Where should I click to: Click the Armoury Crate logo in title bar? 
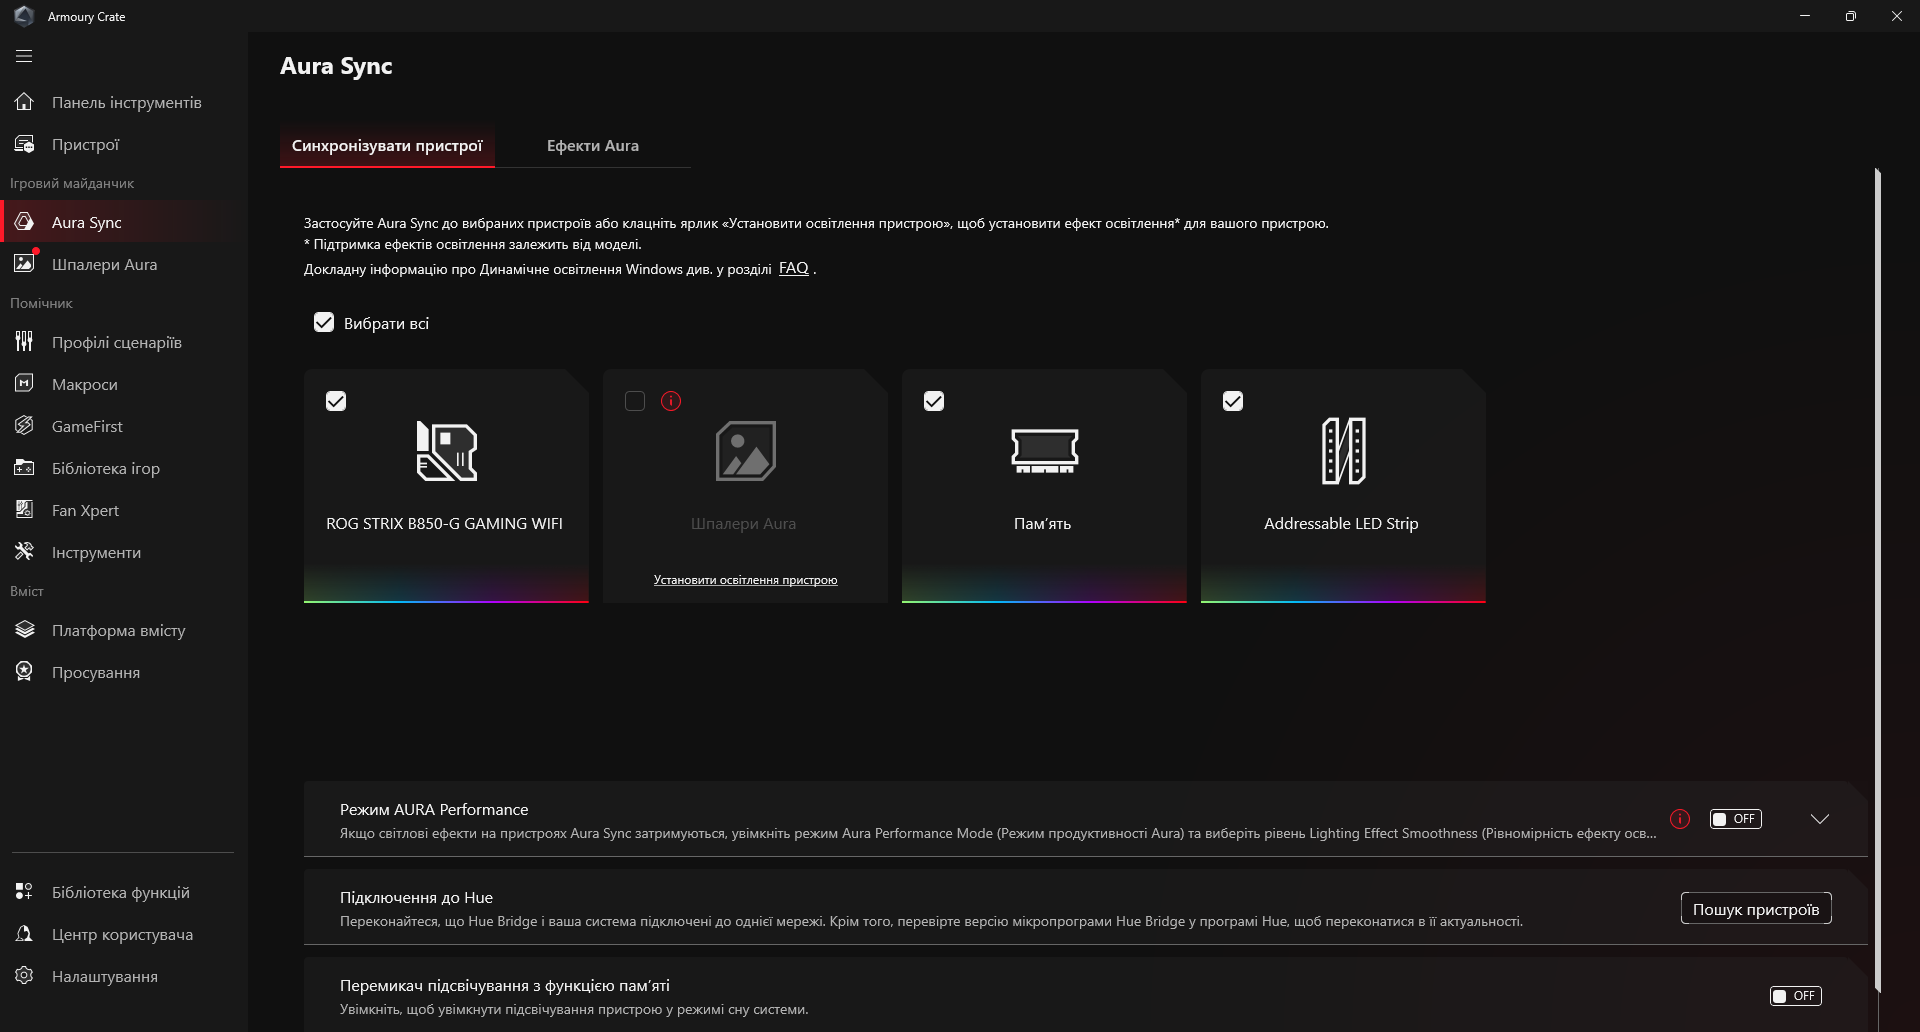(x=24, y=16)
